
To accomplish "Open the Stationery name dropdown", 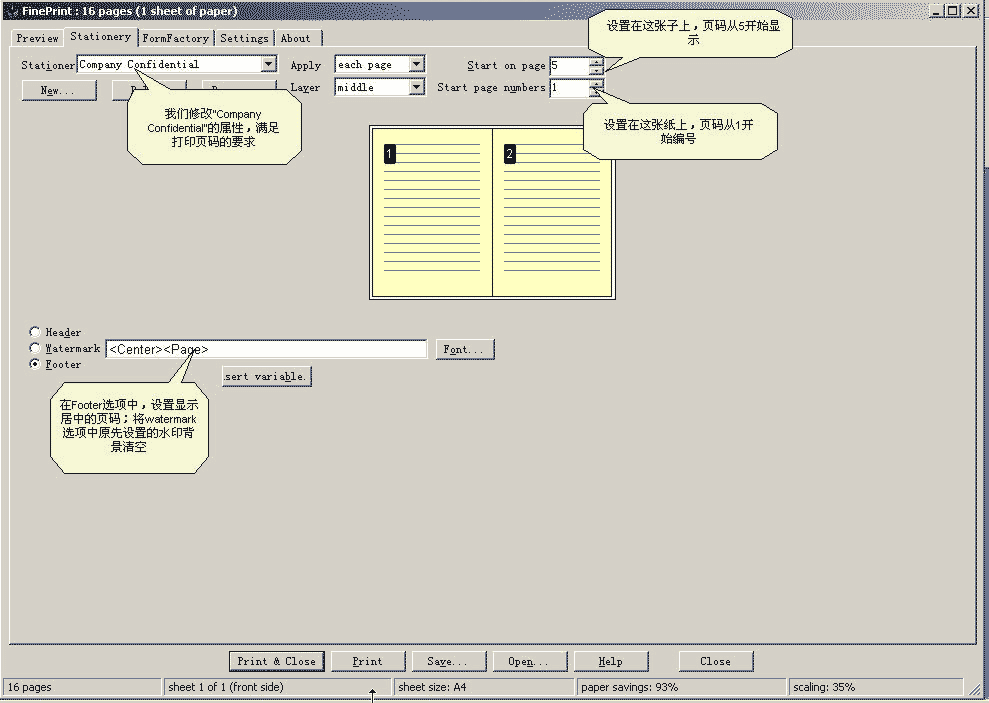I will 268,64.
